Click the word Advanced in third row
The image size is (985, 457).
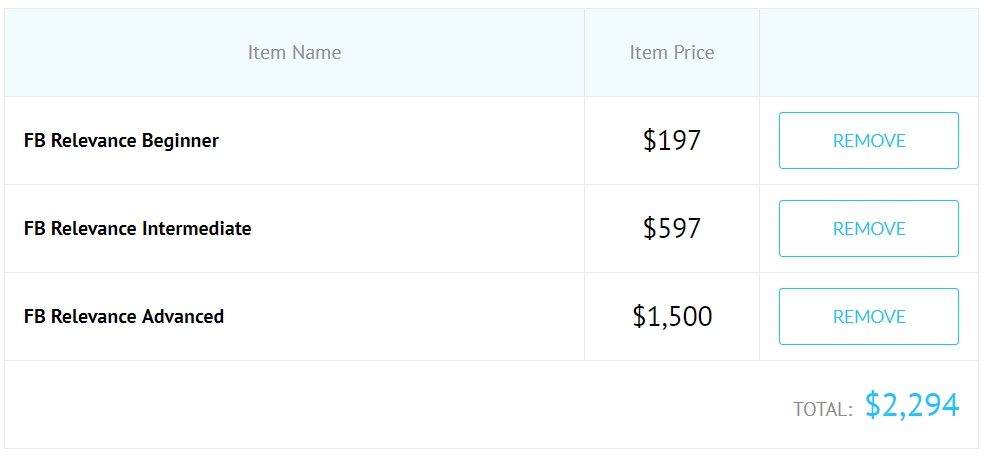click(183, 316)
